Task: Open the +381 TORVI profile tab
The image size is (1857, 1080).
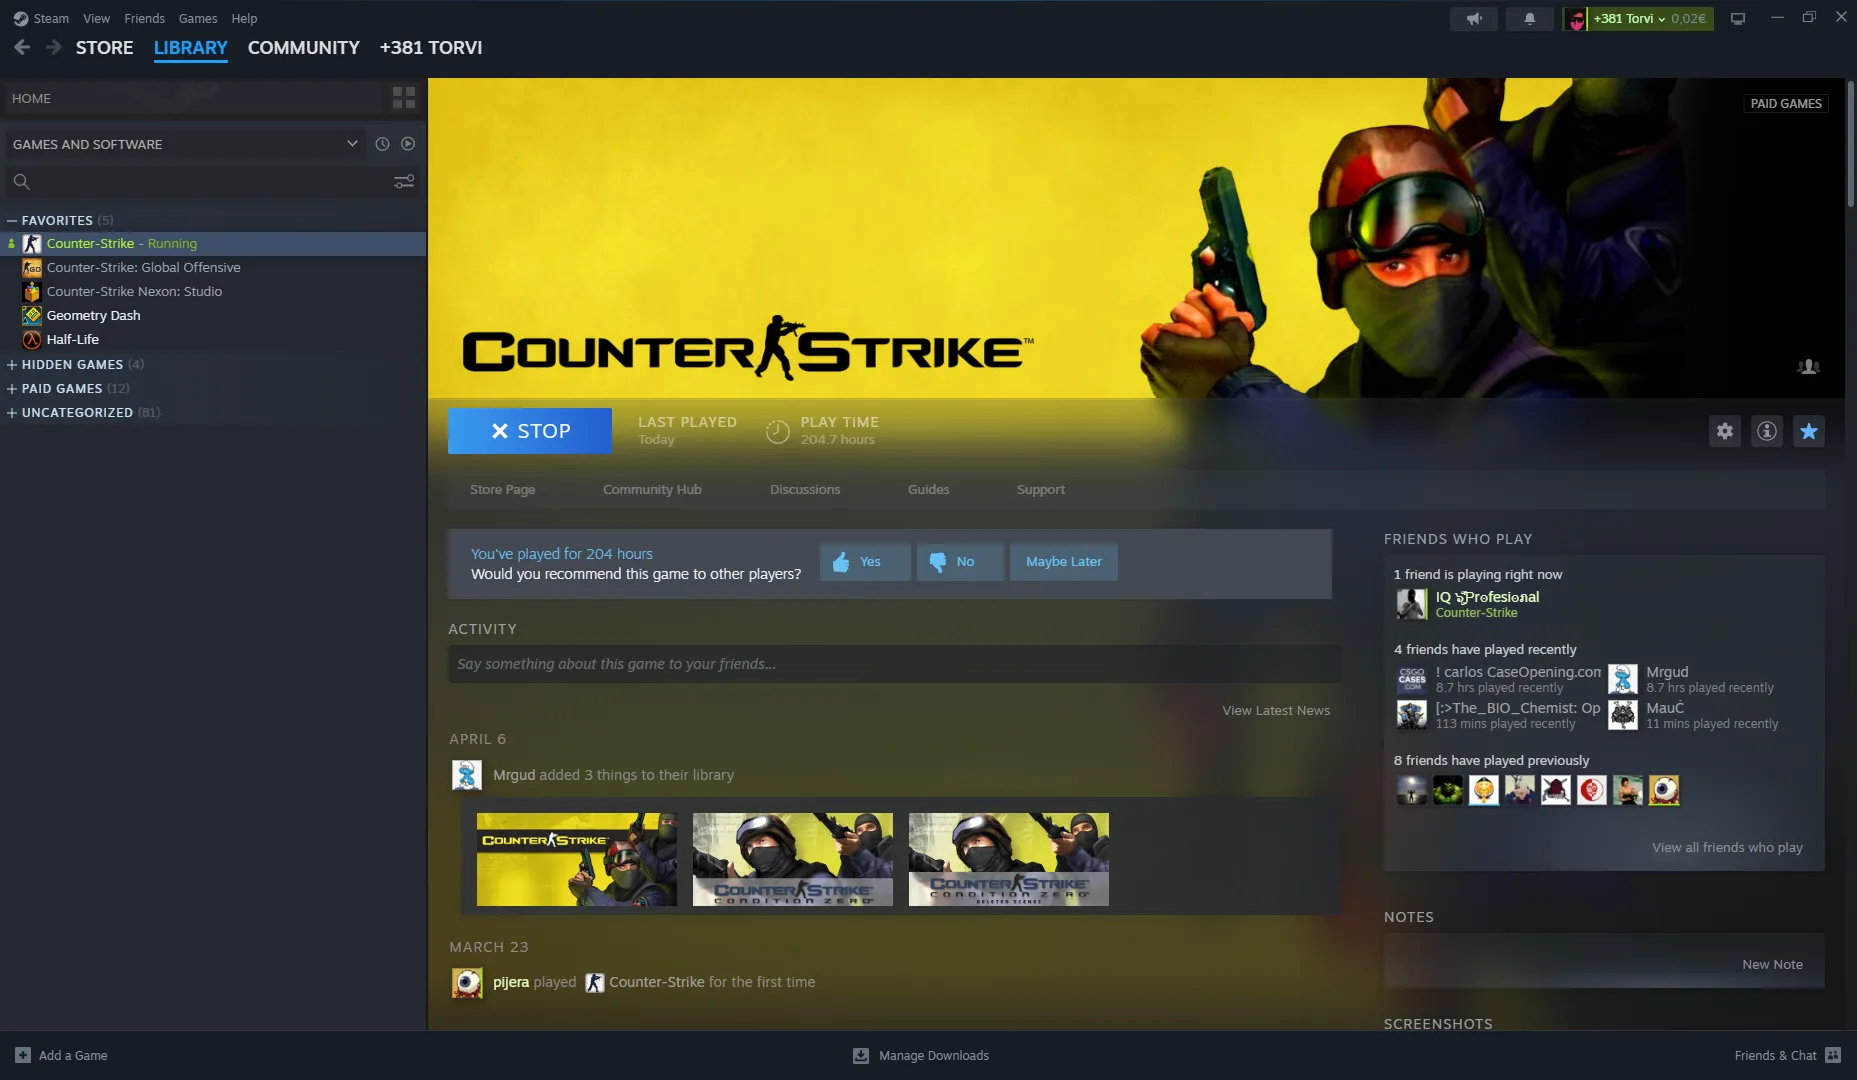Action: pos(431,47)
